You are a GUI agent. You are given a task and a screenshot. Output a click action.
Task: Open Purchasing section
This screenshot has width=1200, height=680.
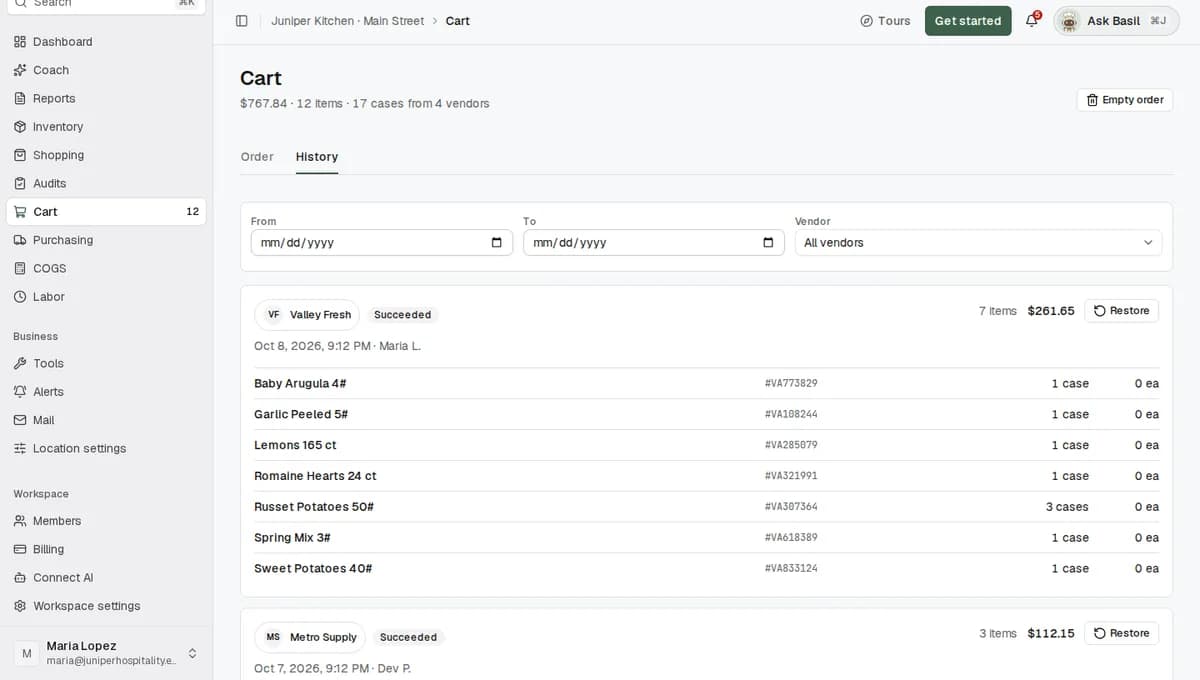[x=106, y=240]
